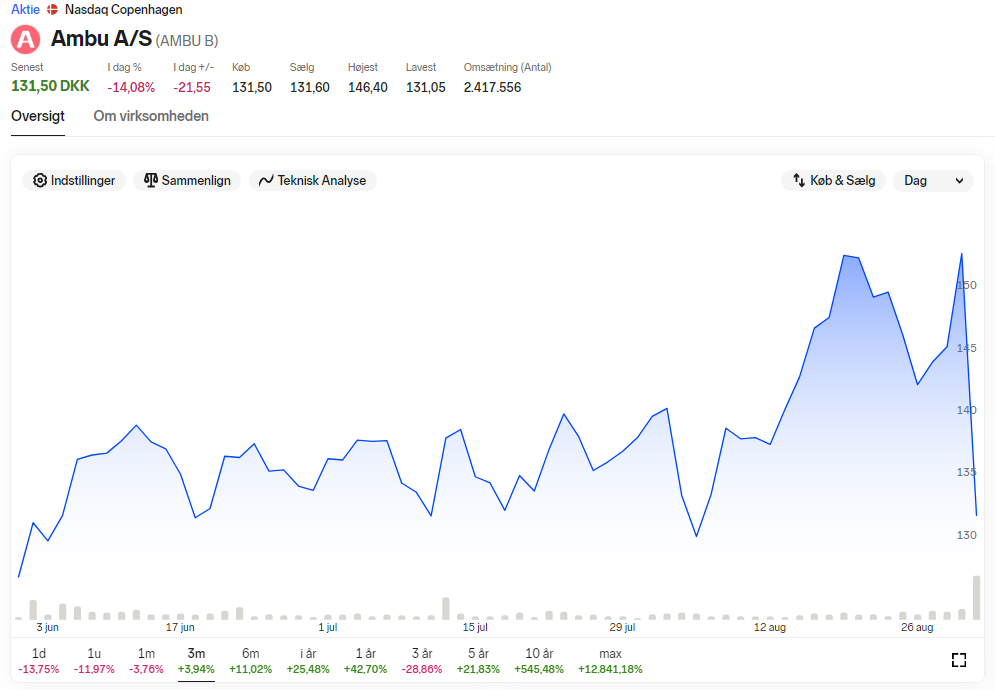Follow the Aktie breadcrumb link
The width and height of the screenshot is (995, 690).
pyautogui.click(x=25, y=10)
